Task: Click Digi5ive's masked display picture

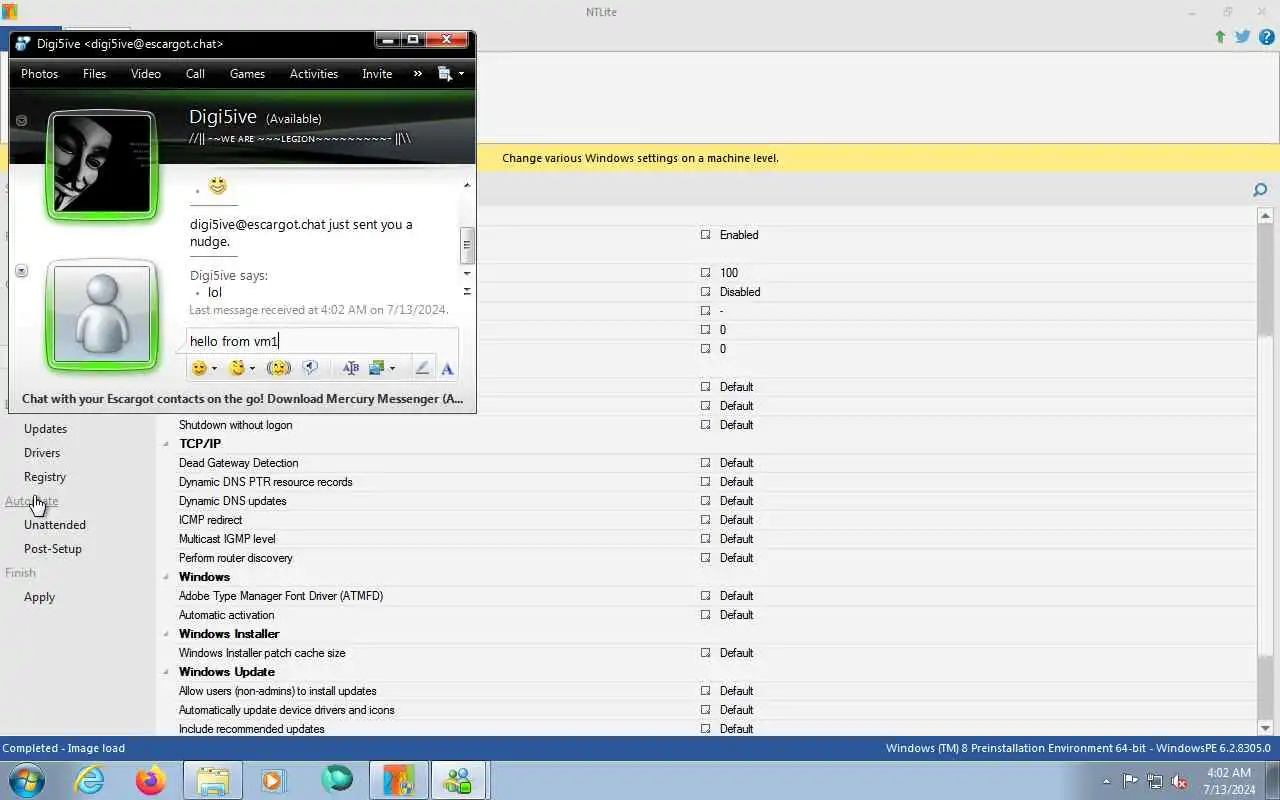Action: [101, 164]
